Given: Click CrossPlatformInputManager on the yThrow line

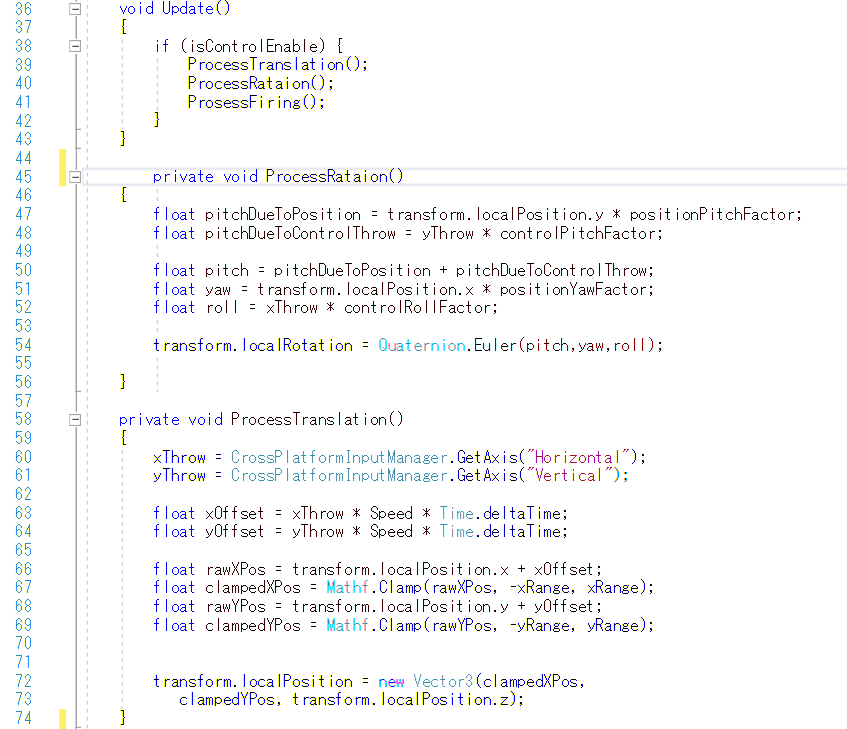Looking at the screenshot, I should point(339,476).
